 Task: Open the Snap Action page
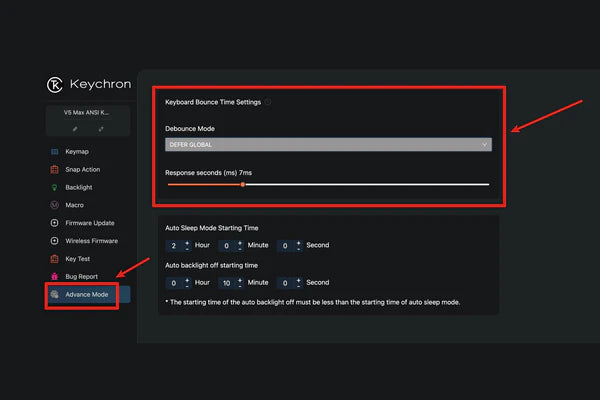coord(83,170)
